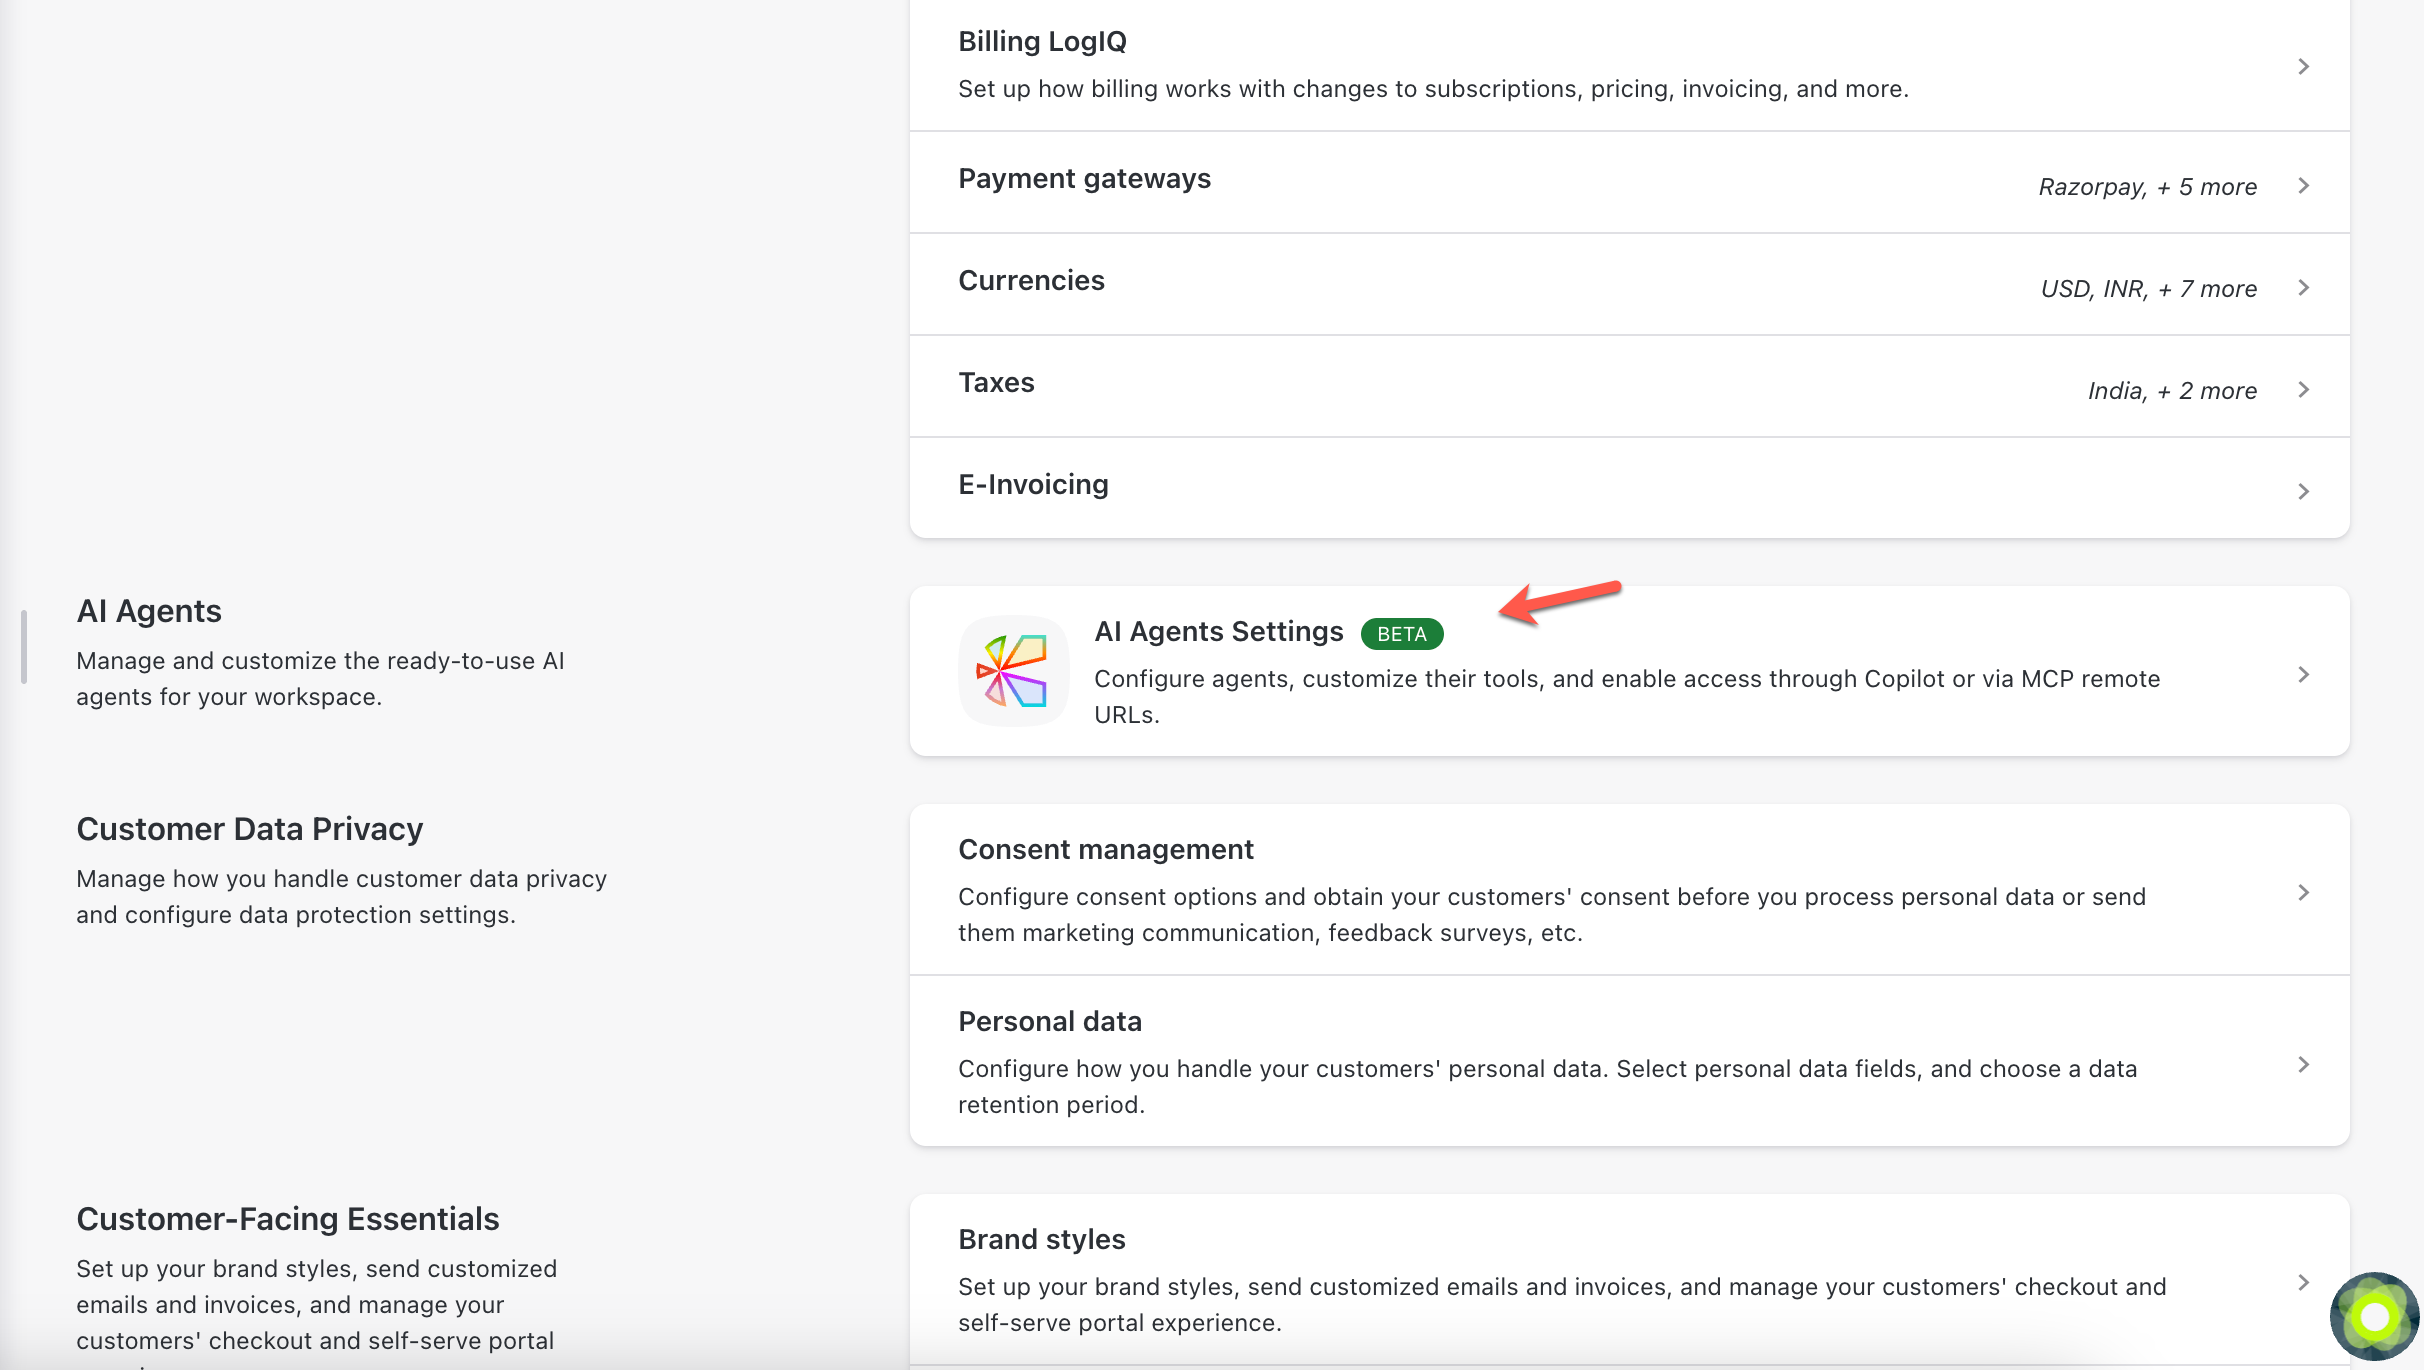Expand the Taxes row chevron
The height and width of the screenshot is (1370, 2424).
[2304, 390]
